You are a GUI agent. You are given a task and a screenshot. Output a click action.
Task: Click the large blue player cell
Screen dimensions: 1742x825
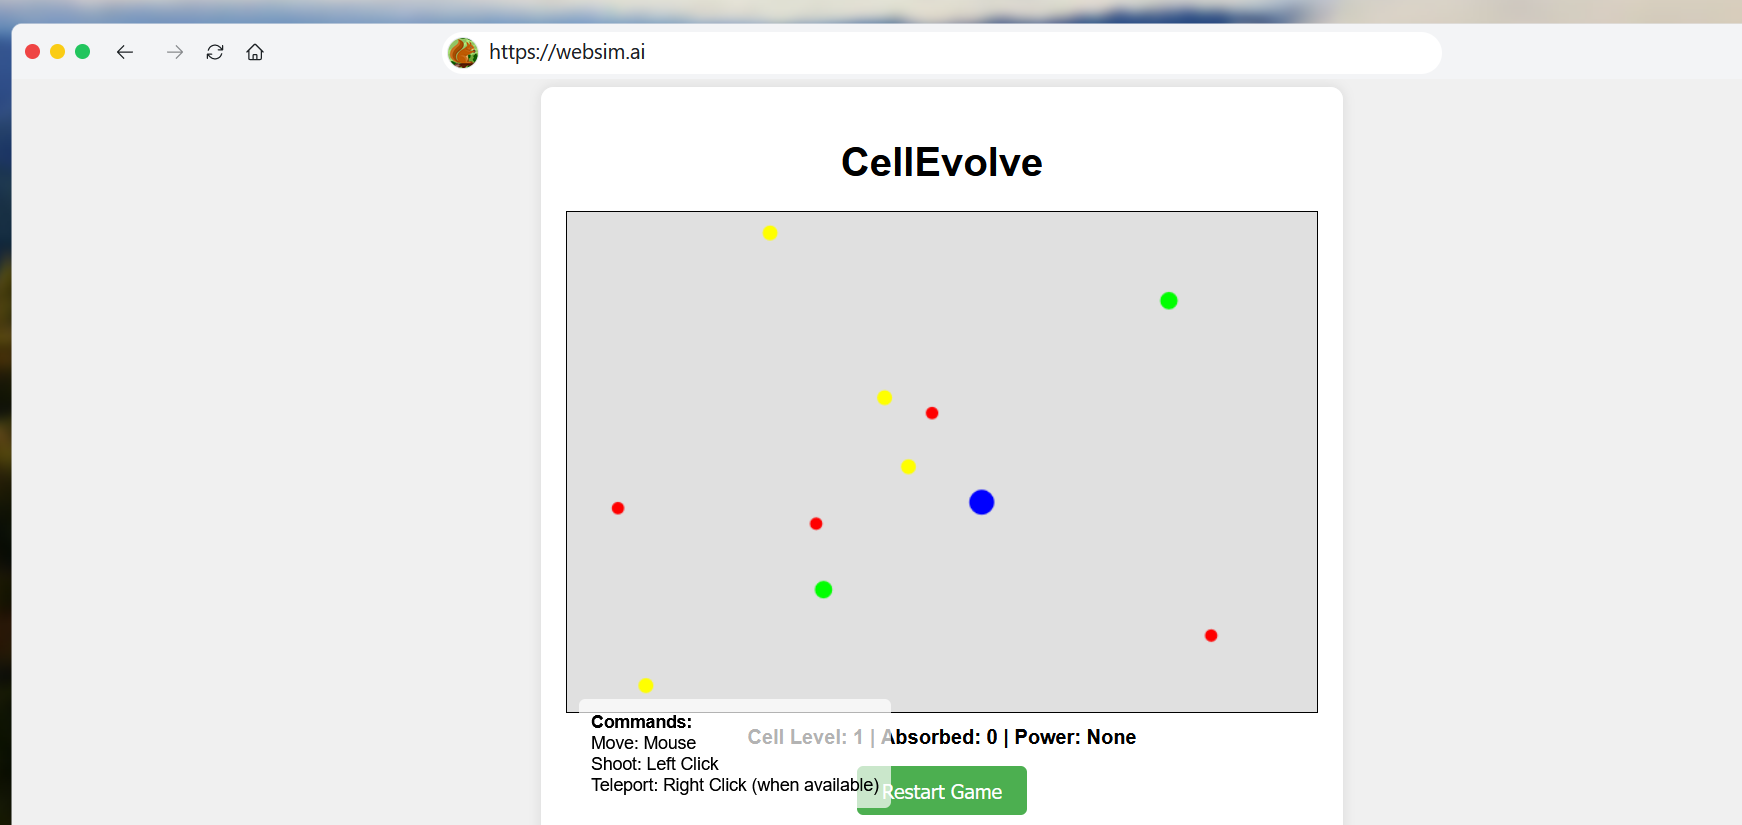982,502
